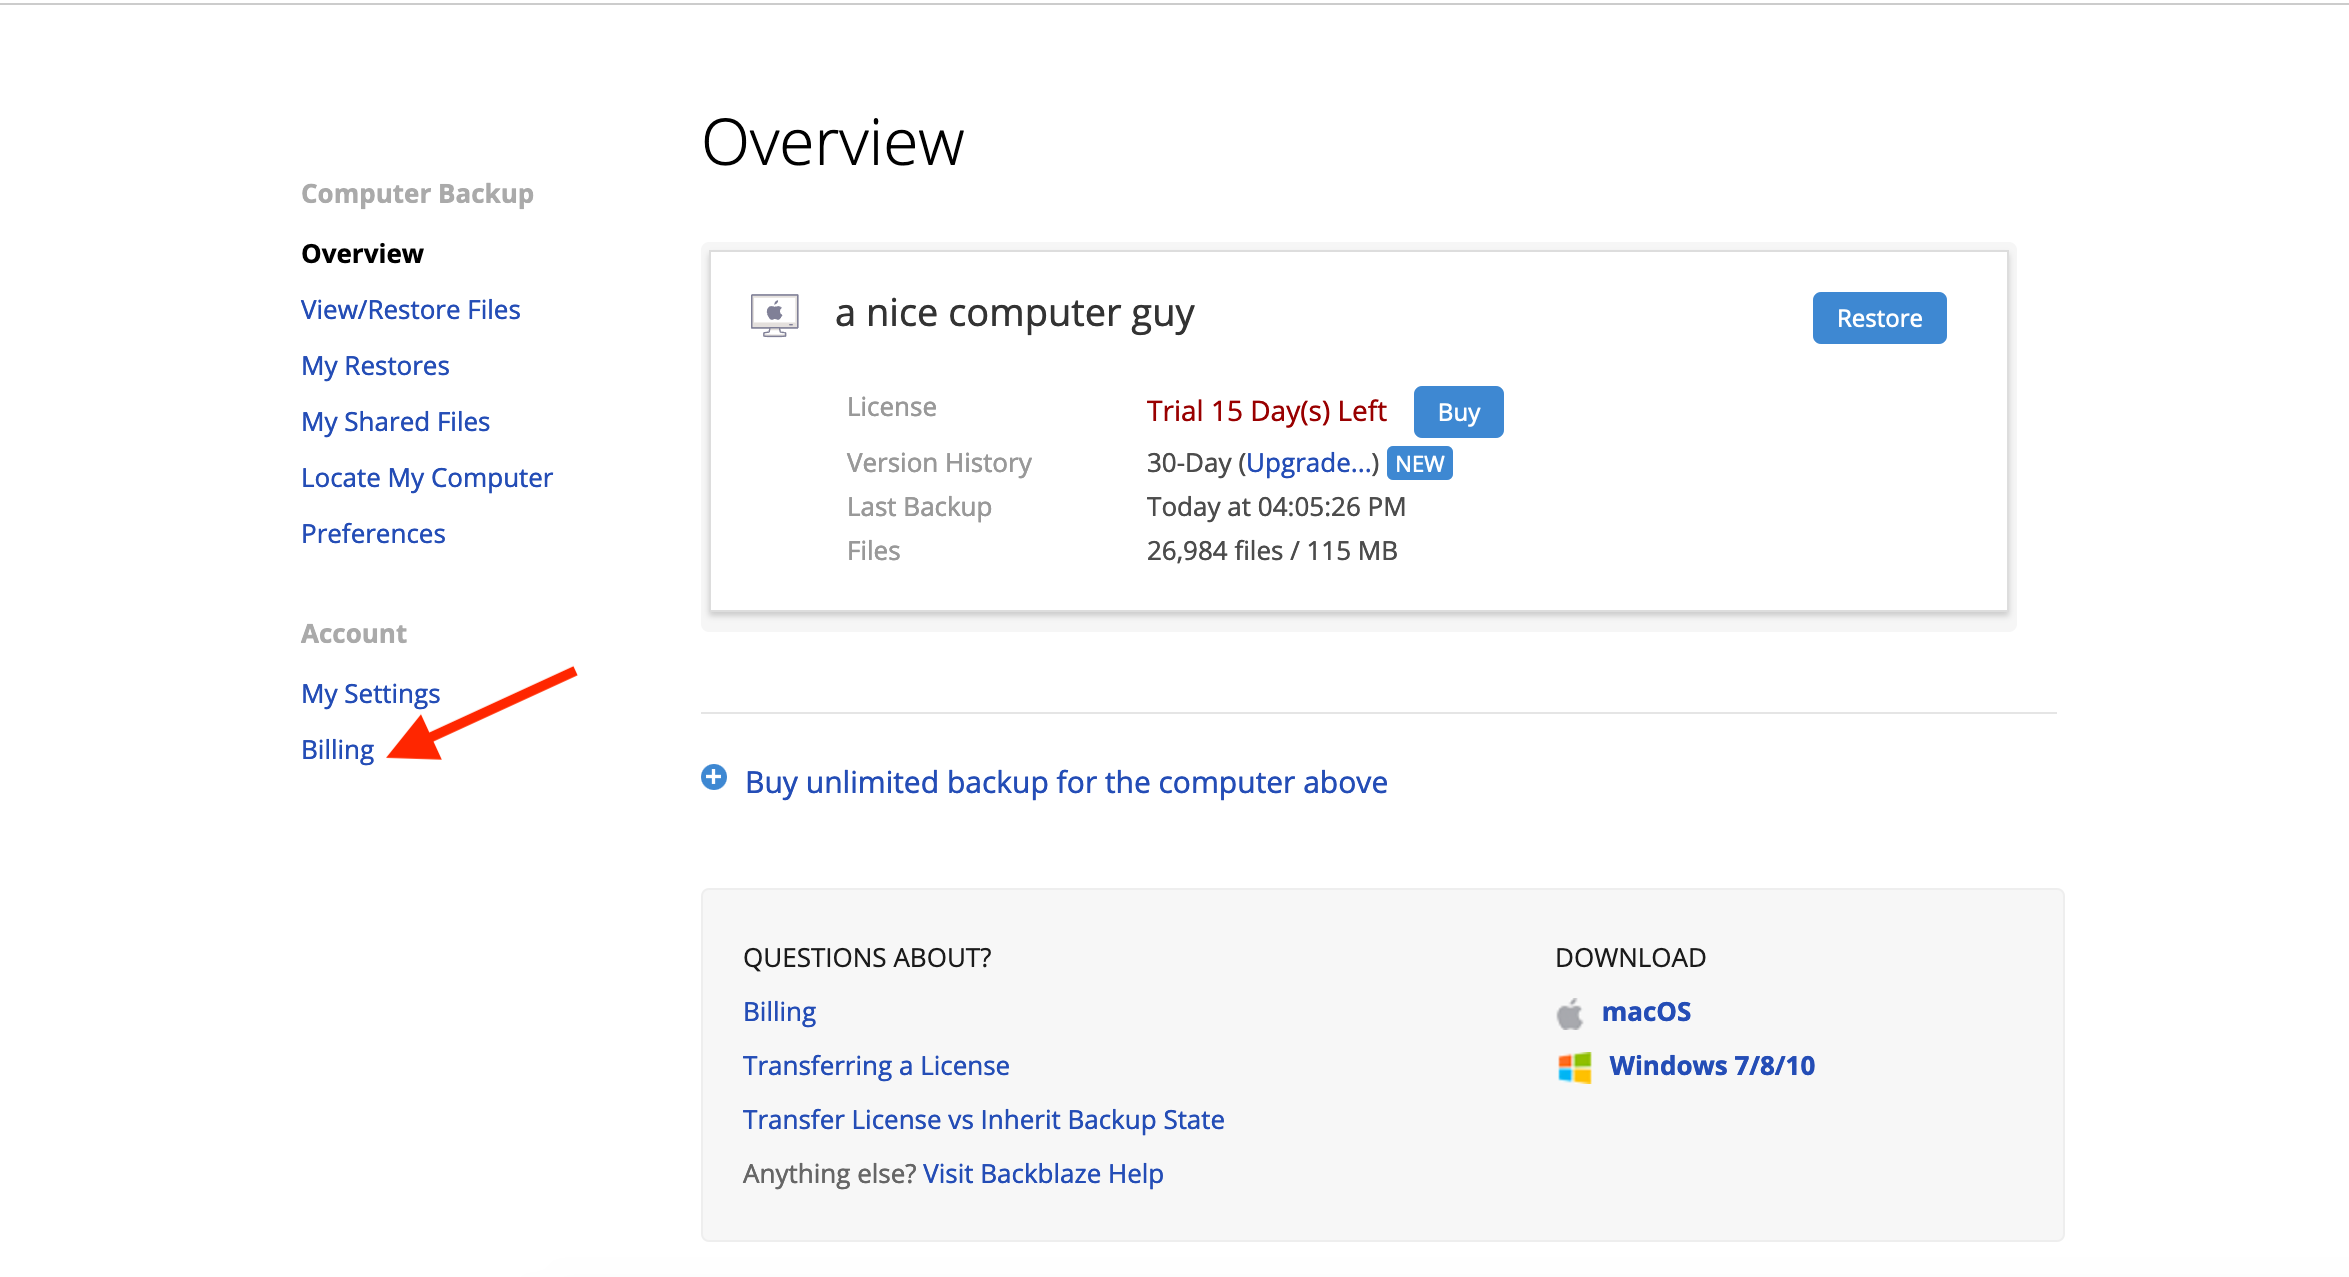Click the 'Today at 04:05:26 PM' backup time
This screenshot has width=2349, height=1277.
1276,507
